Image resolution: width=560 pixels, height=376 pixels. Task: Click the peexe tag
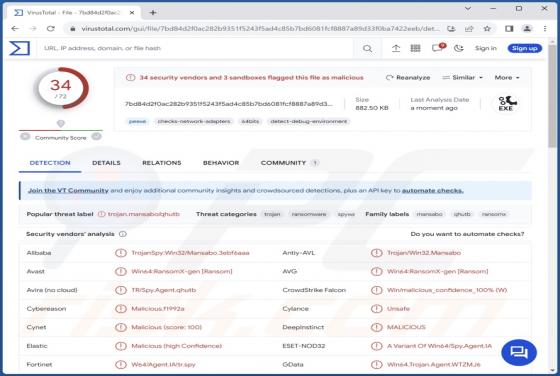138,121
